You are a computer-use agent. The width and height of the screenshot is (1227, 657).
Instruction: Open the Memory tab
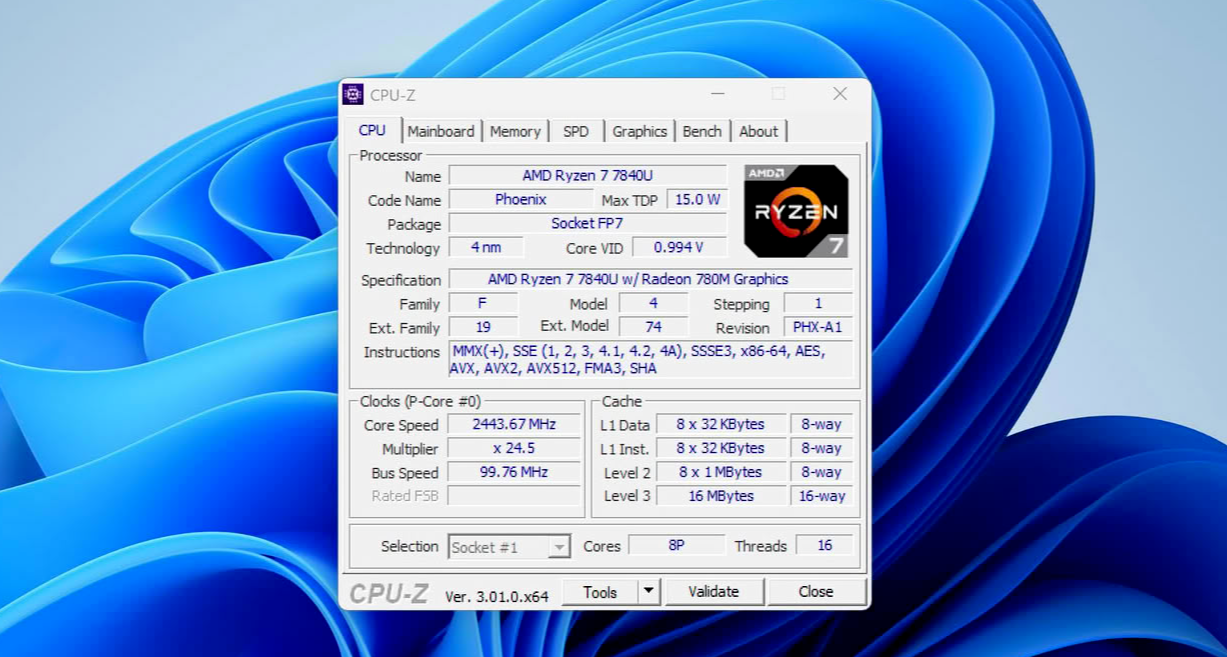coord(515,131)
